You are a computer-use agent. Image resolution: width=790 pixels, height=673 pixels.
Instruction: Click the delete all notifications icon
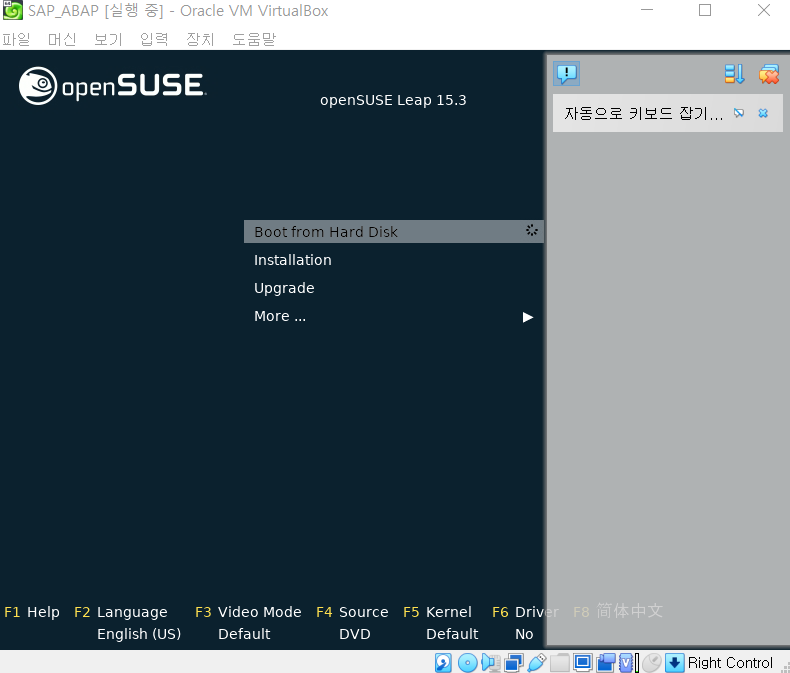coord(769,74)
